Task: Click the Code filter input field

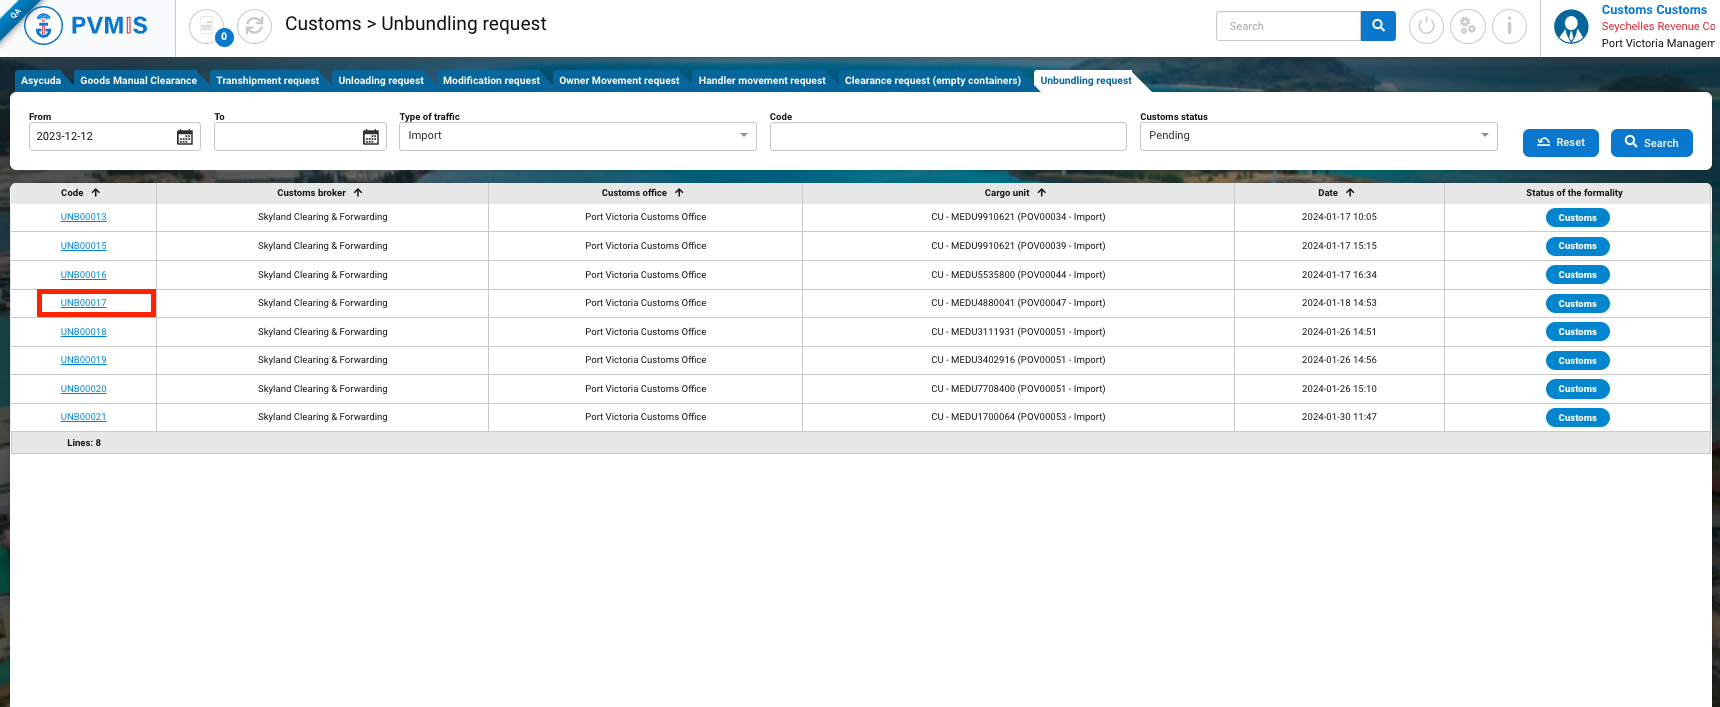Action: (x=947, y=137)
